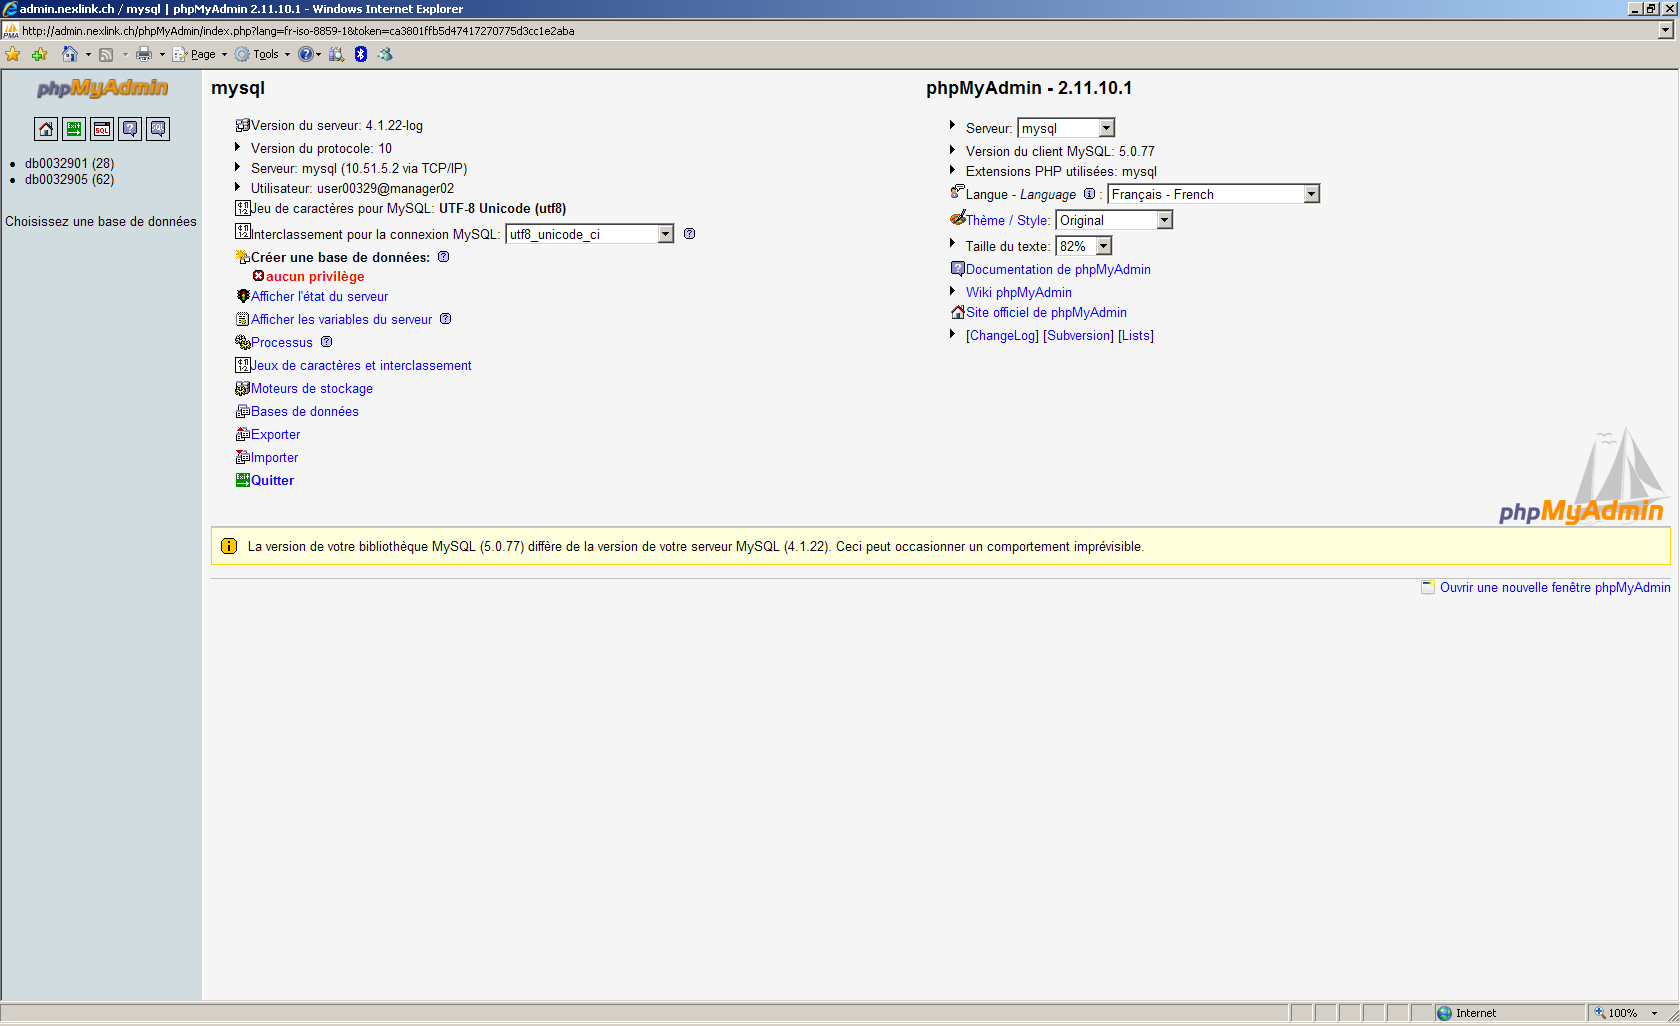The image size is (1680, 1026).
Task: Open the Serveur dropdown showing mysql
Action: (1066, 128)
